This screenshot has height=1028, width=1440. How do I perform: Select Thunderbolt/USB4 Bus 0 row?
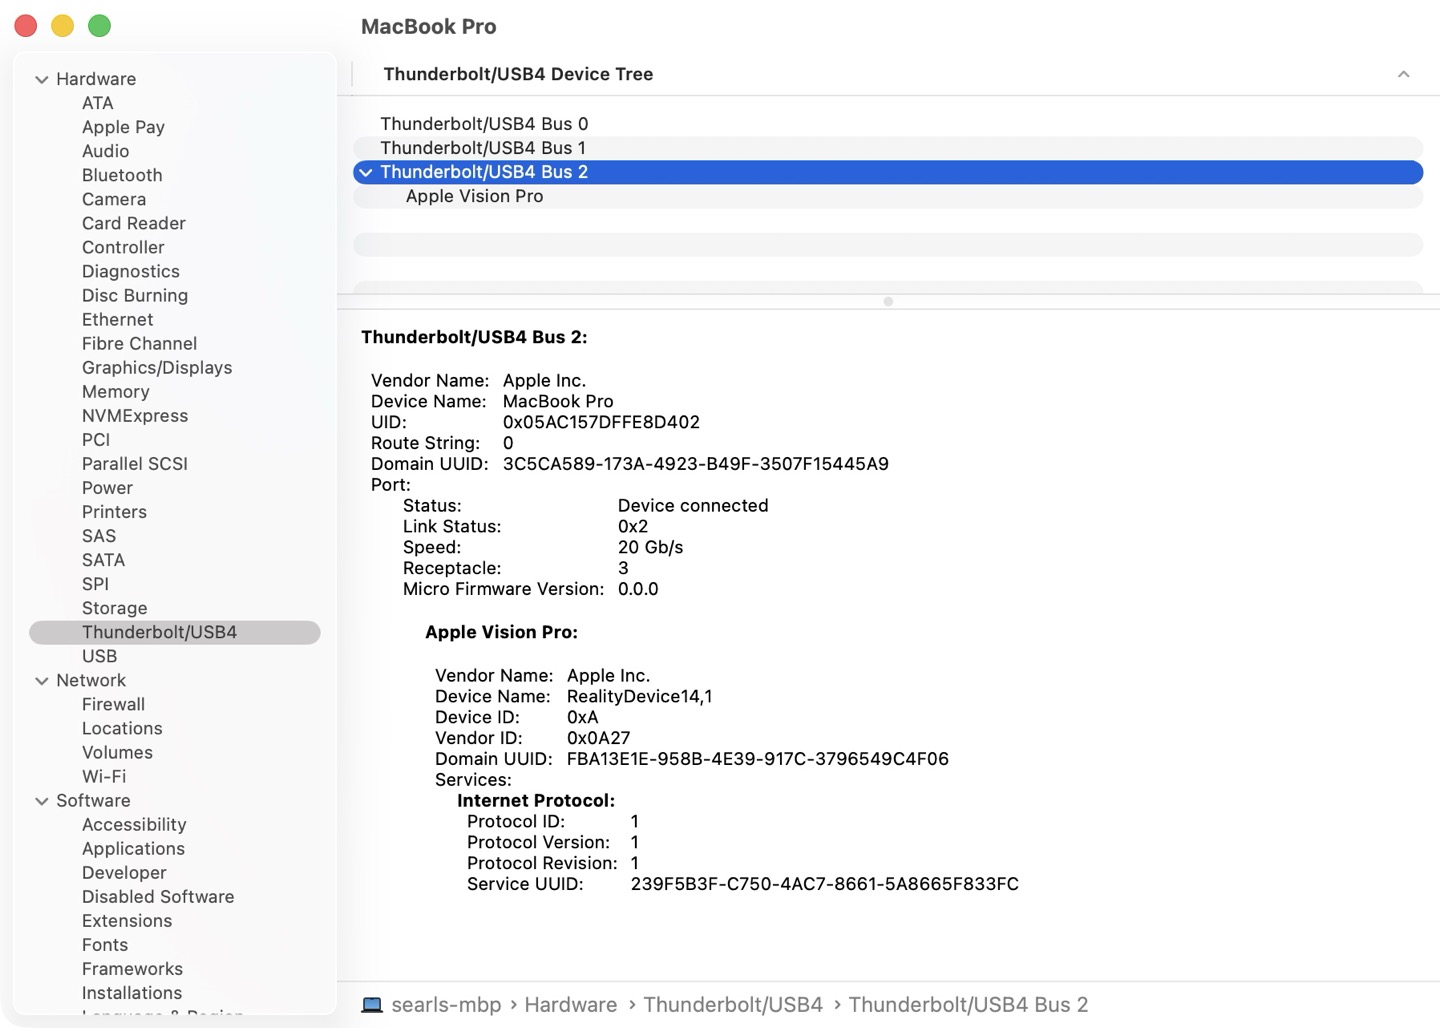[484, 124]
